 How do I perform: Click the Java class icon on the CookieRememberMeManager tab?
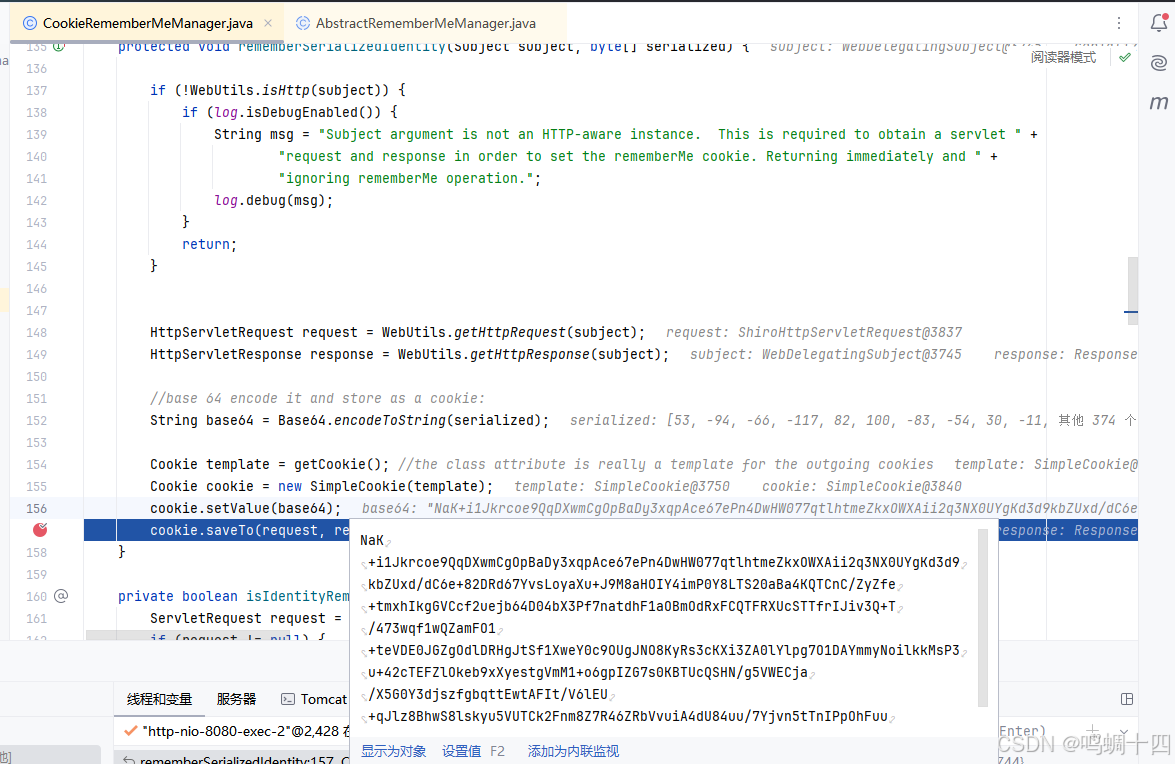click(30, 23)
